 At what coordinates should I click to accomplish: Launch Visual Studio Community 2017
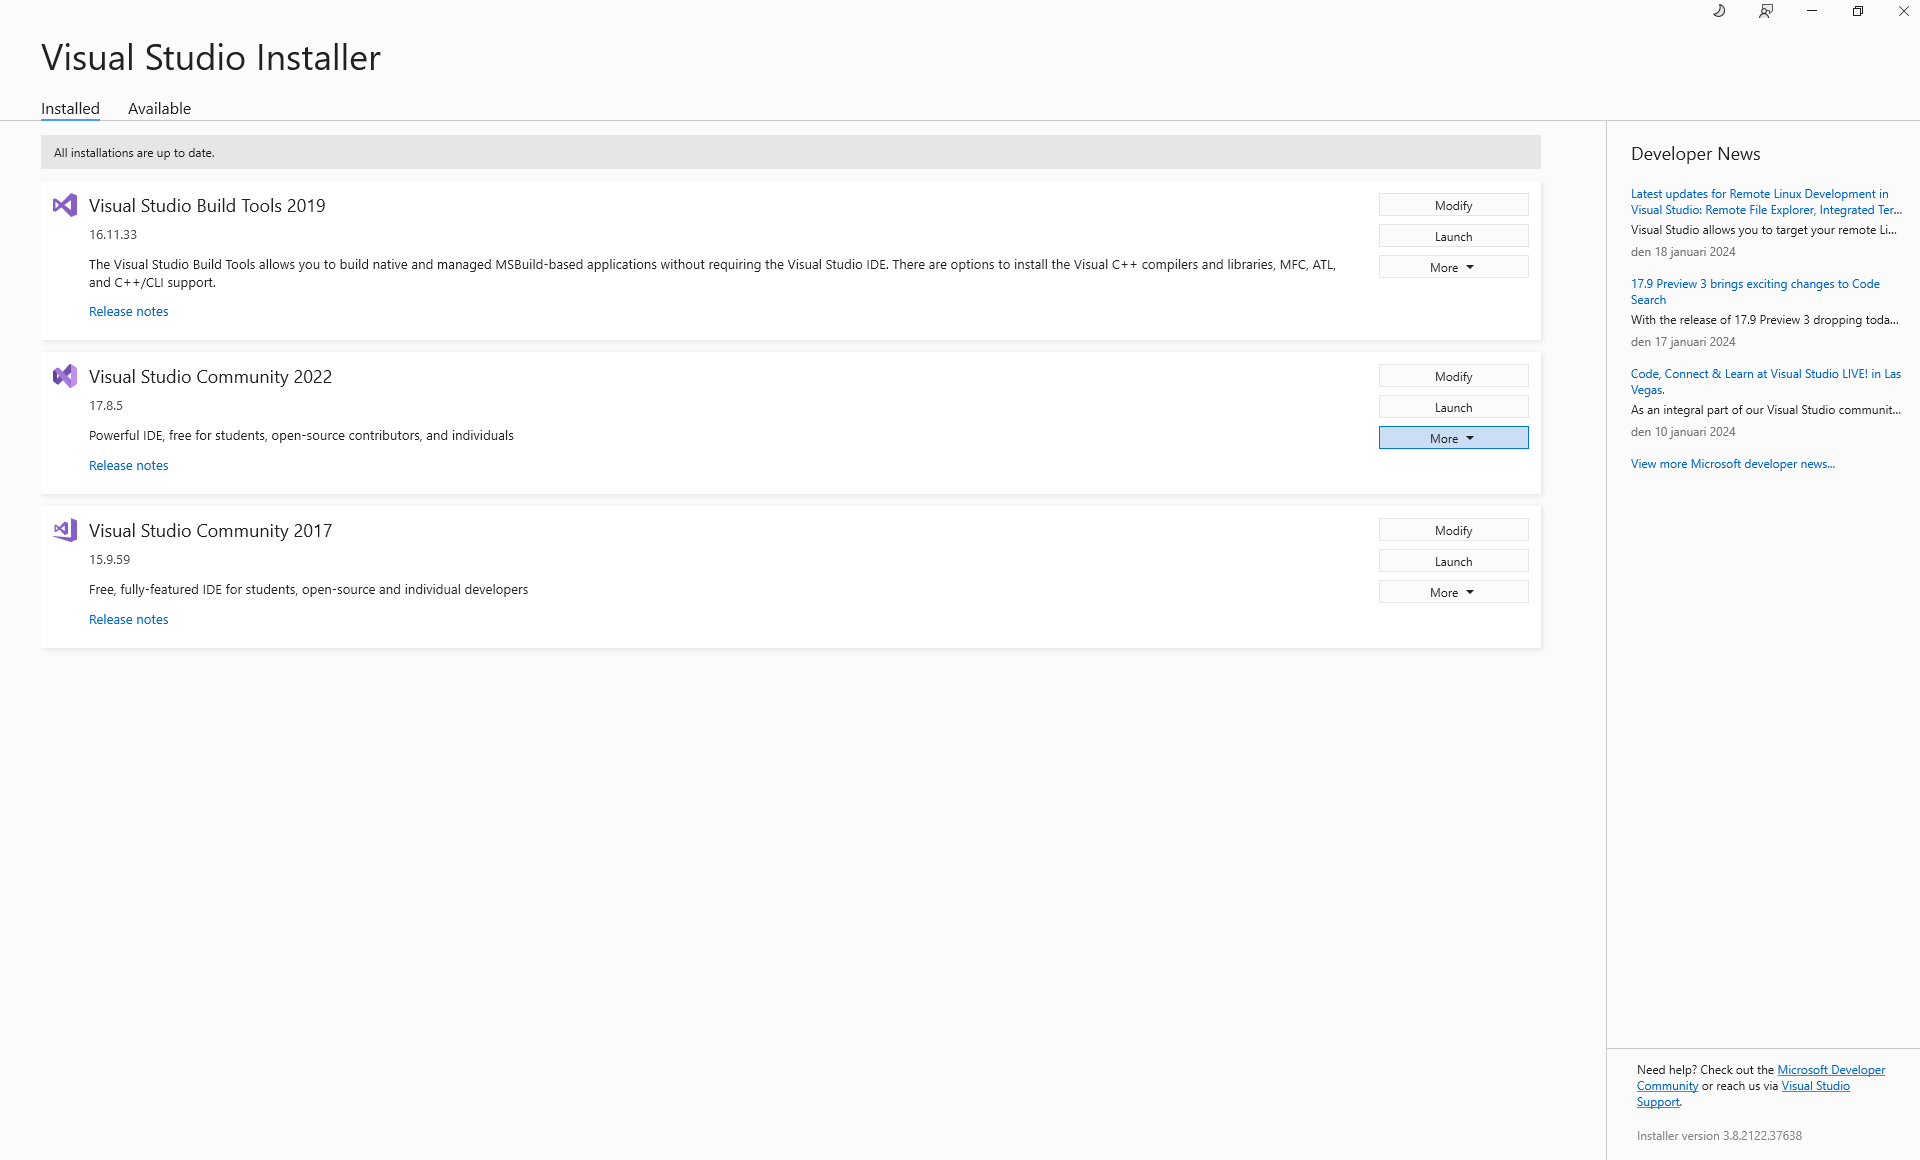pos(1453,561)
